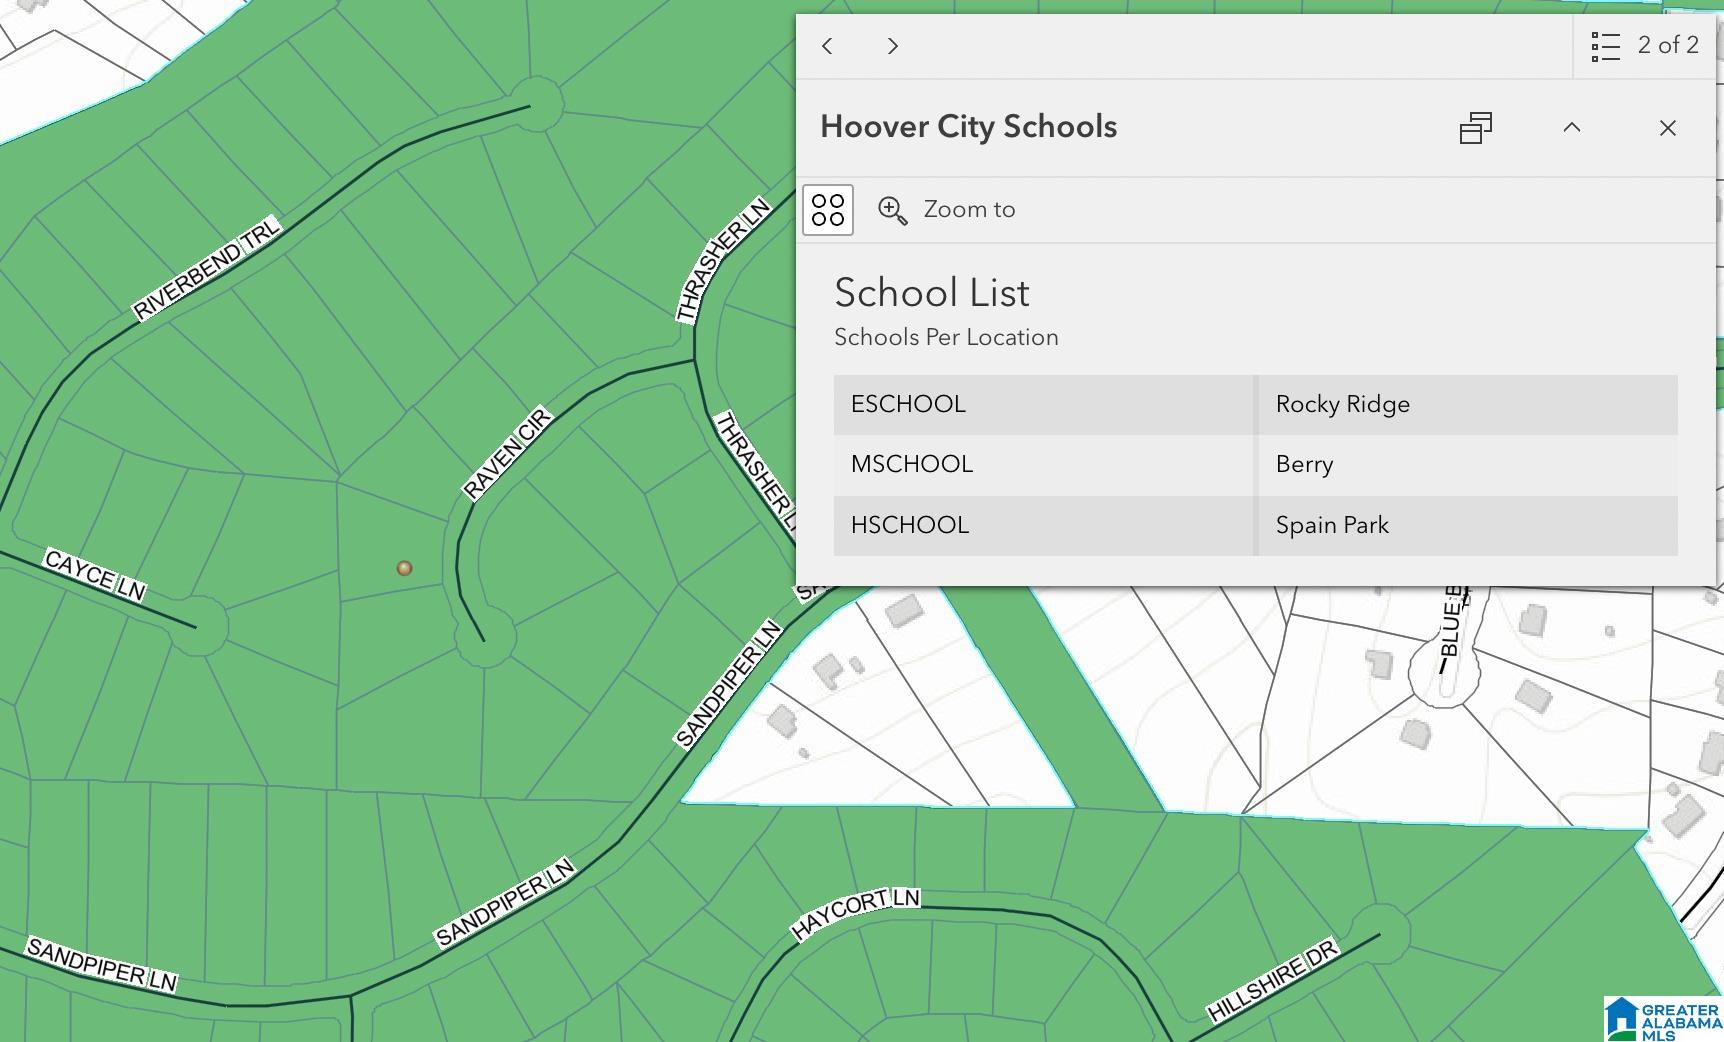This screenshot has width=1724, height=1042.
Task: Select the brown location marker on map
Action: pyautogui.click(x=404, y=568)
